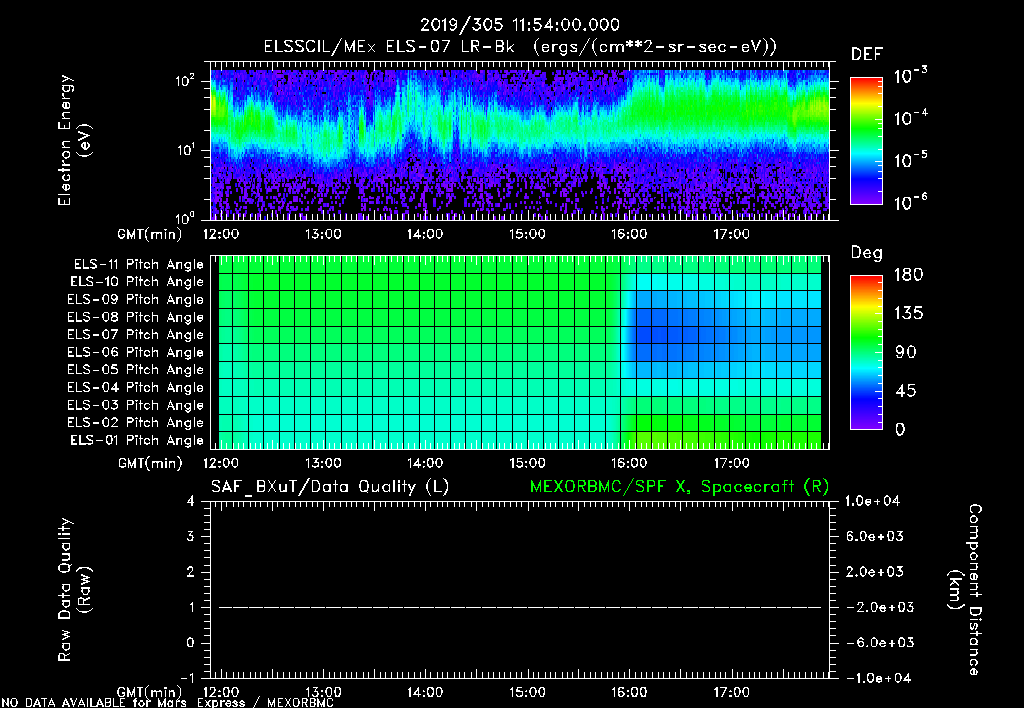Click the 17:00 tick on the data quality axis
The height and width of the screenshot is (708, 1024).
point(731,692)
